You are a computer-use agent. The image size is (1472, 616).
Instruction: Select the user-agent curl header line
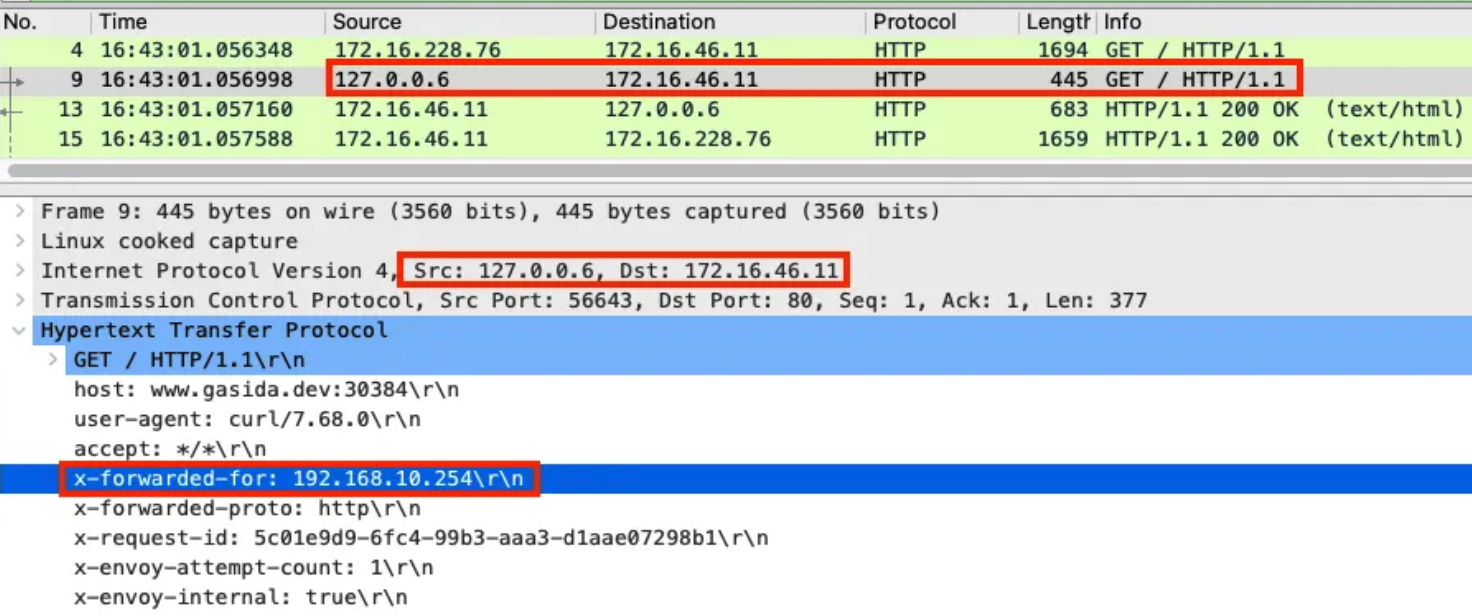tap(736, 419)
